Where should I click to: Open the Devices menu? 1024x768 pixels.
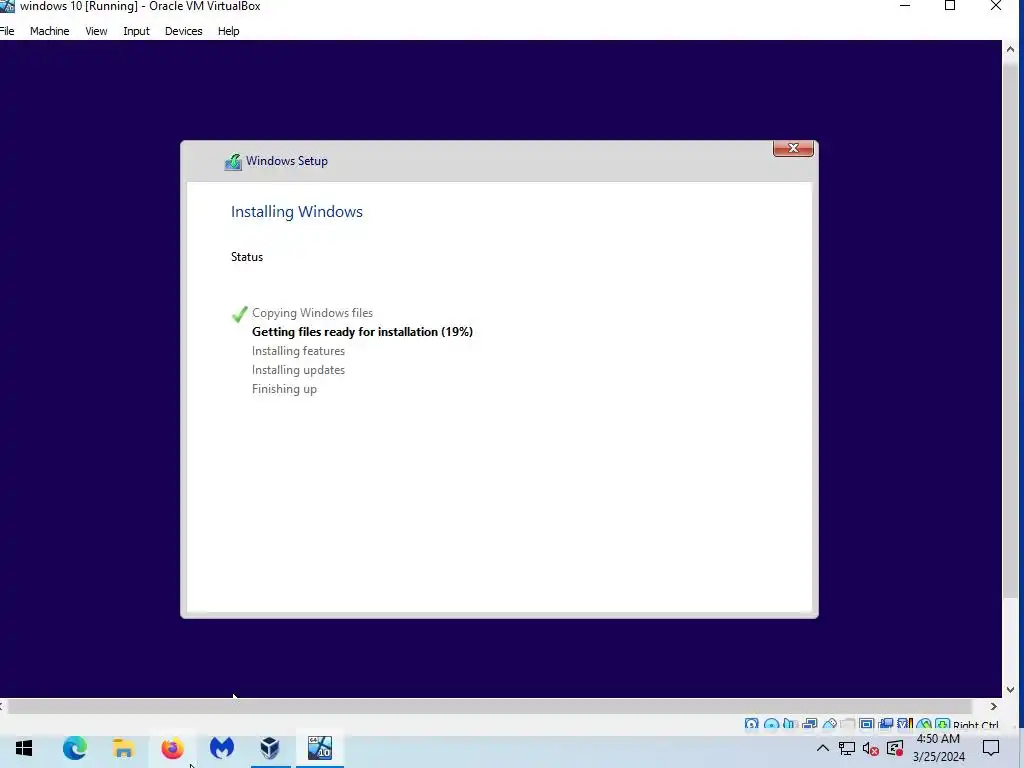tap(184, 31)
